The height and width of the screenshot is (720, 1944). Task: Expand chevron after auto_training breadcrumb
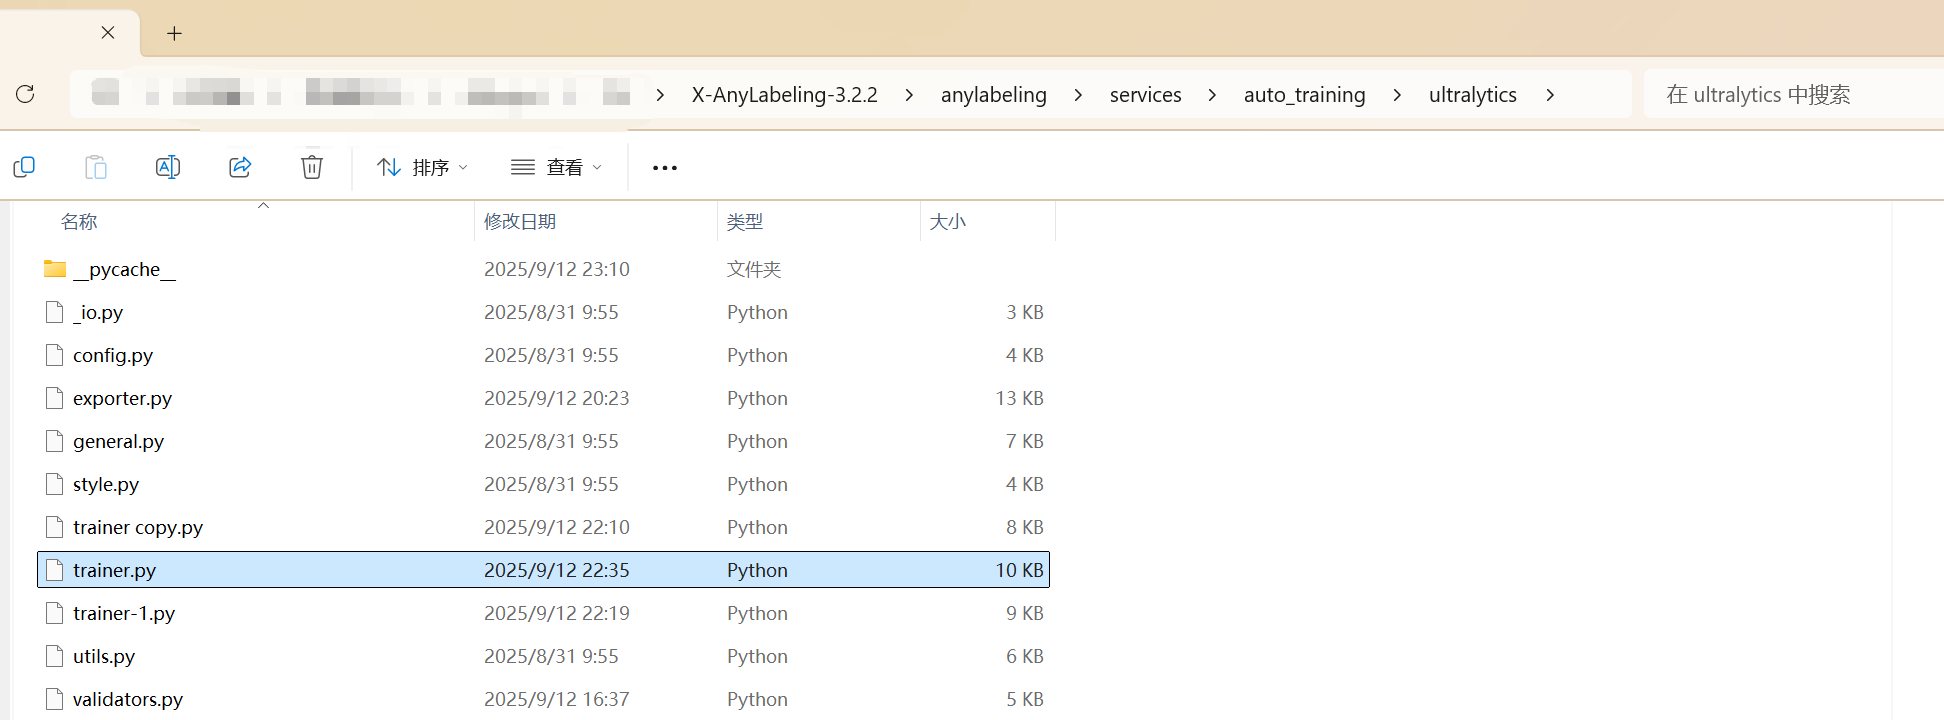1397,95
